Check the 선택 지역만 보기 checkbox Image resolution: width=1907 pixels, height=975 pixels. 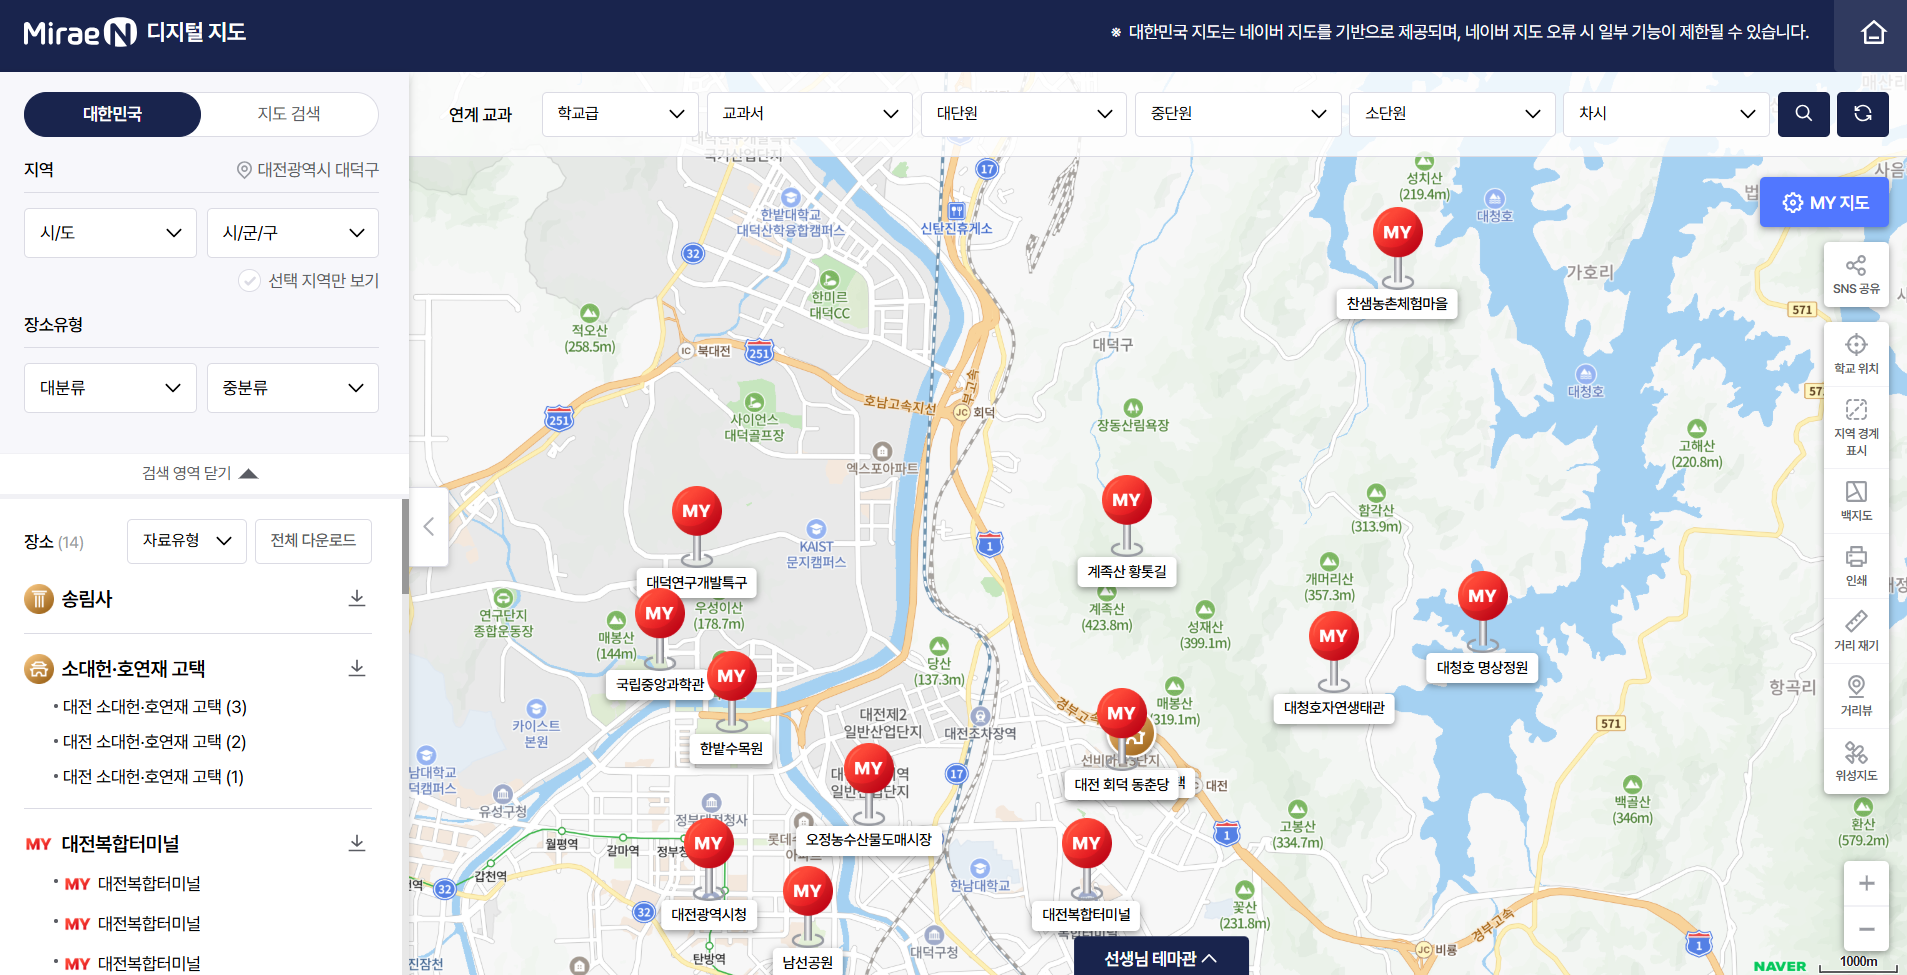point(249,281)
